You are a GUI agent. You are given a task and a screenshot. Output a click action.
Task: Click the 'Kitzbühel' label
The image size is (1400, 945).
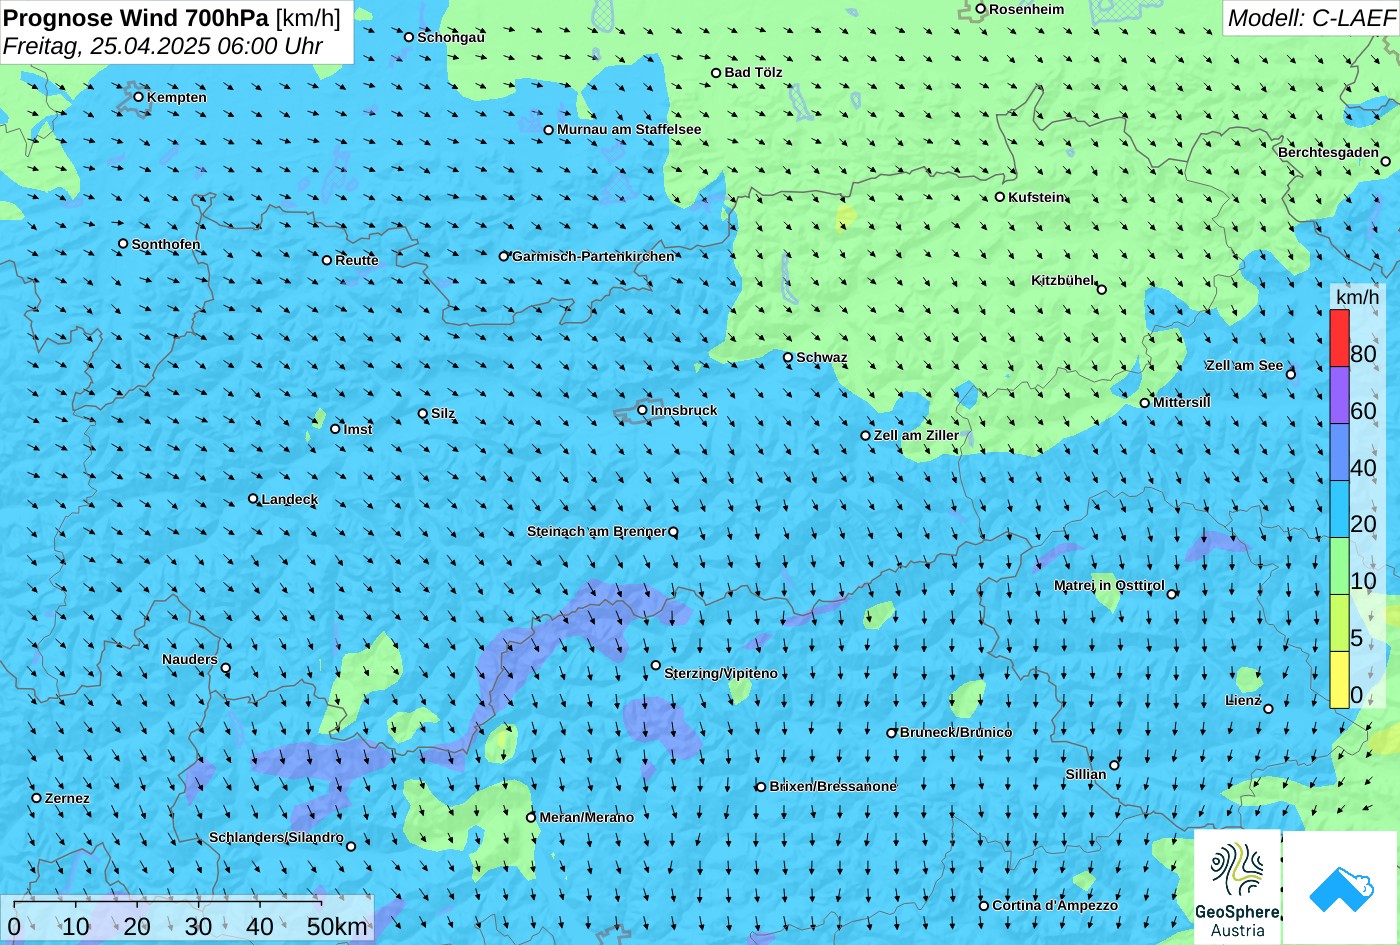pyautogui.click(x=1063, y=280)
